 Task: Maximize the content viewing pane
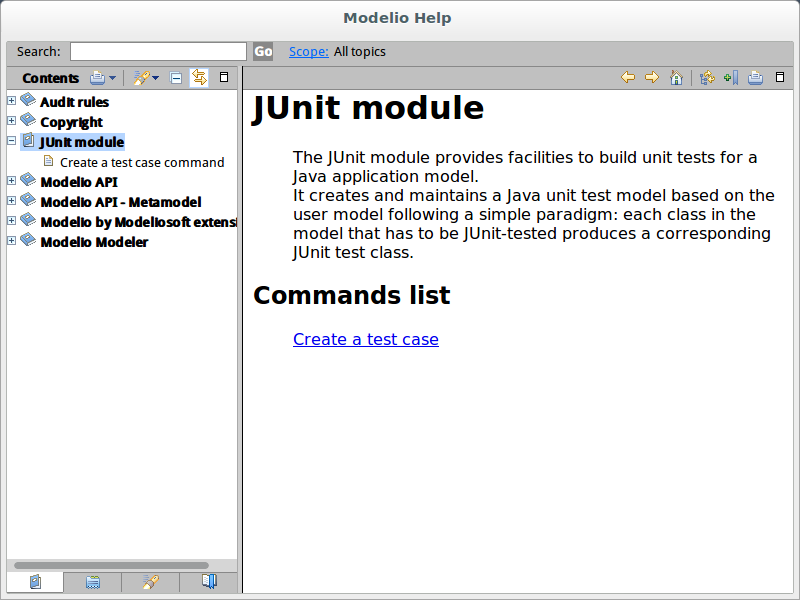[780, 77]
